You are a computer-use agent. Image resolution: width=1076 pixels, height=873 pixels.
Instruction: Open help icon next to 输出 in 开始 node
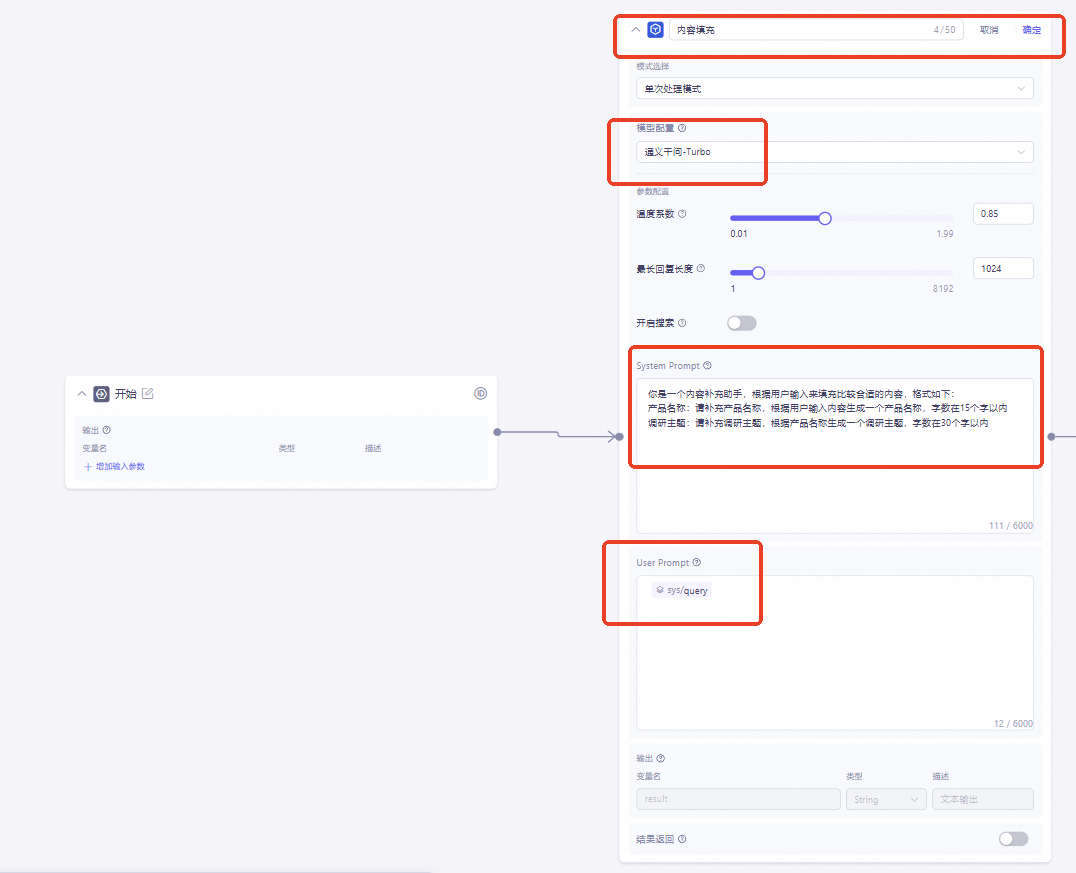(106, 430)
